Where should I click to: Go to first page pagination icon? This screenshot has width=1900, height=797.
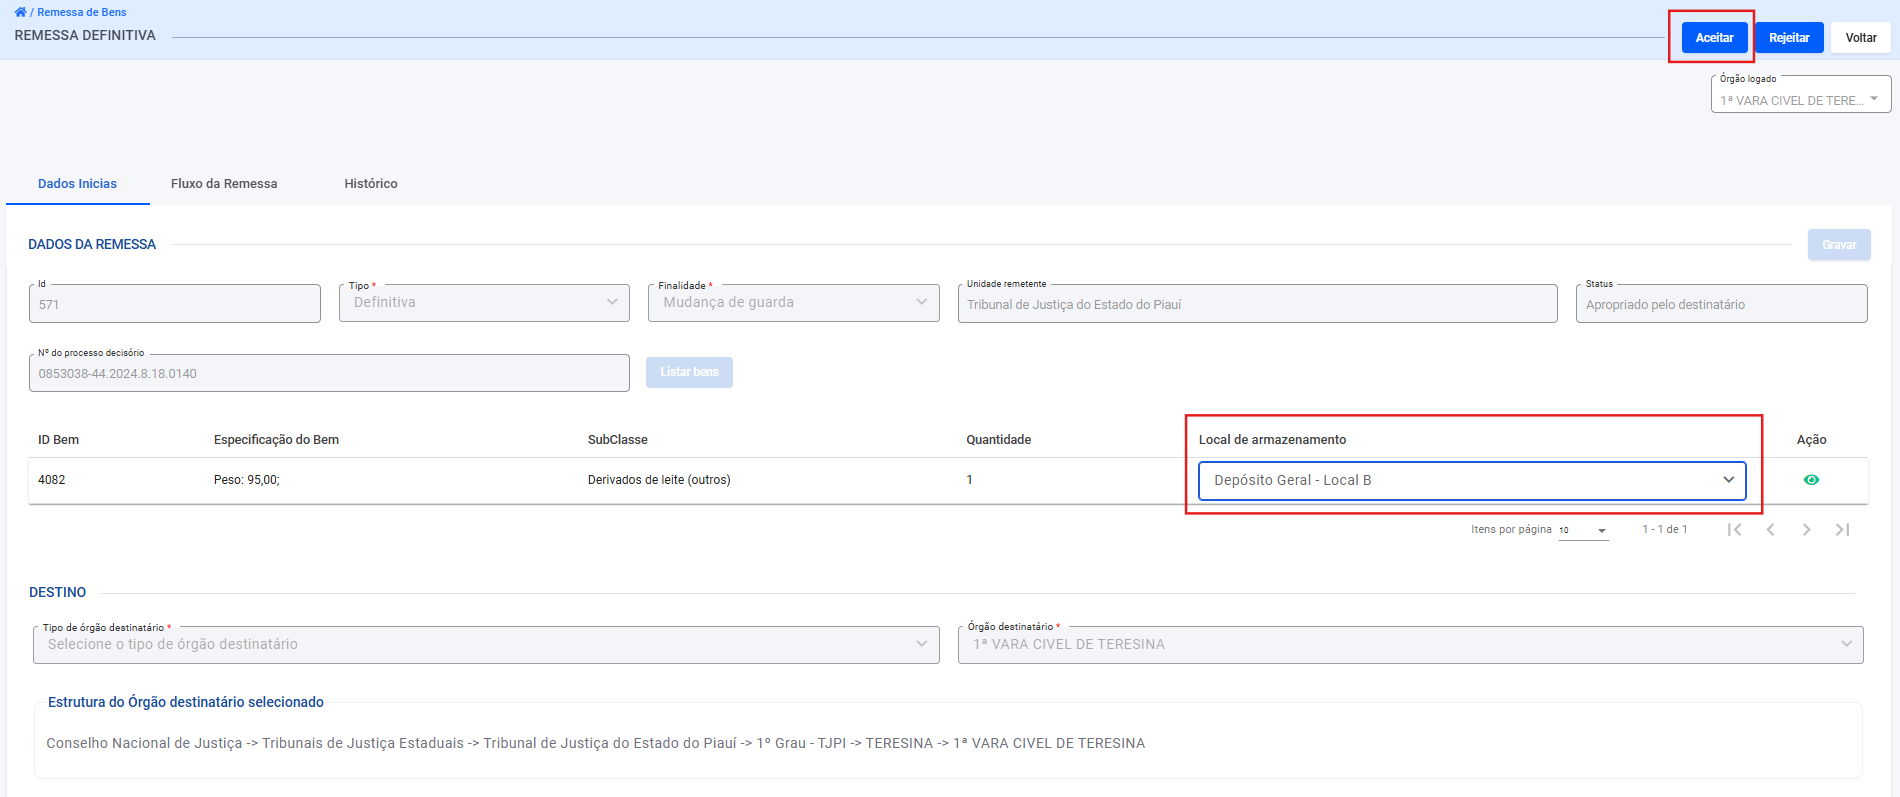tap(1734, 530)
